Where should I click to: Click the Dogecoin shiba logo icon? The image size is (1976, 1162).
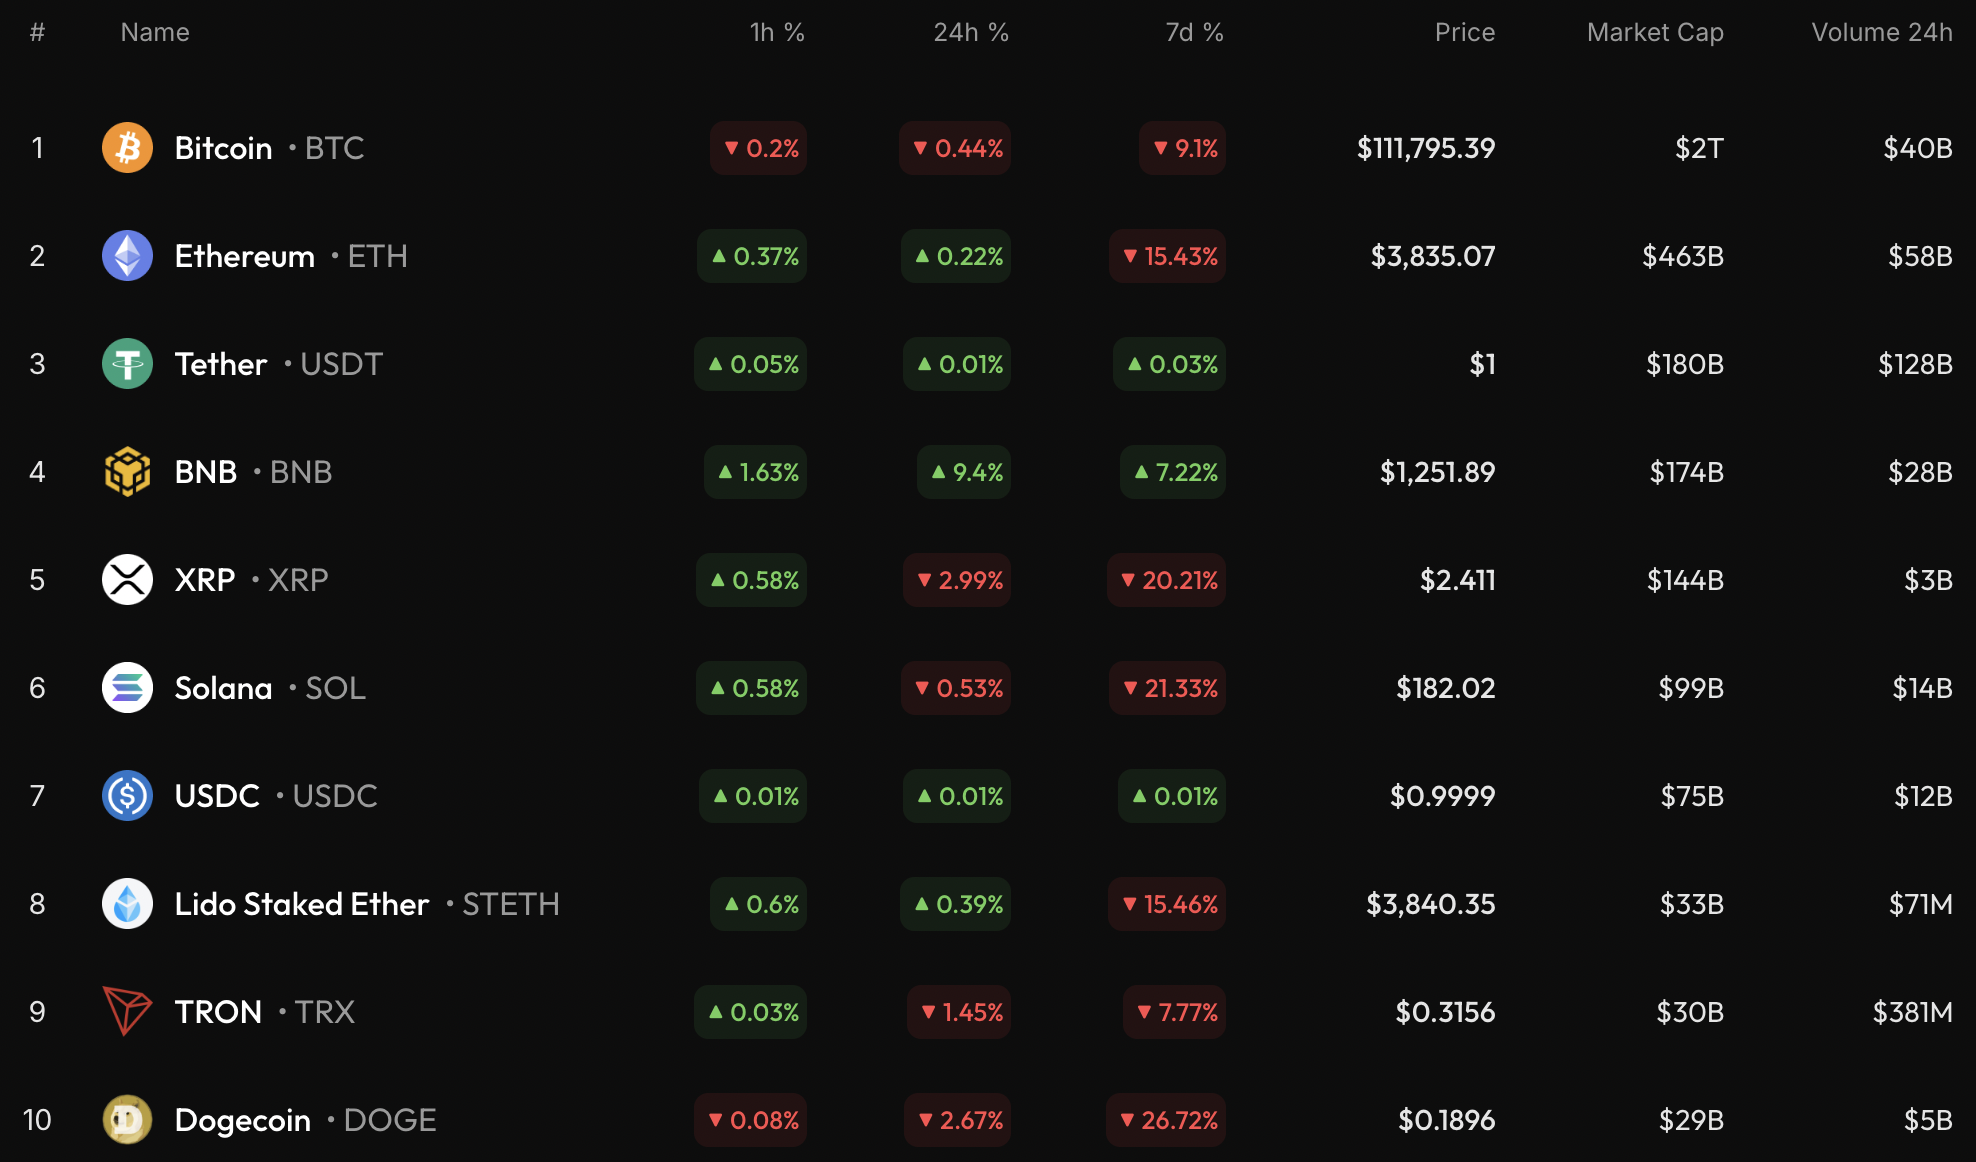coord(127,1120)
